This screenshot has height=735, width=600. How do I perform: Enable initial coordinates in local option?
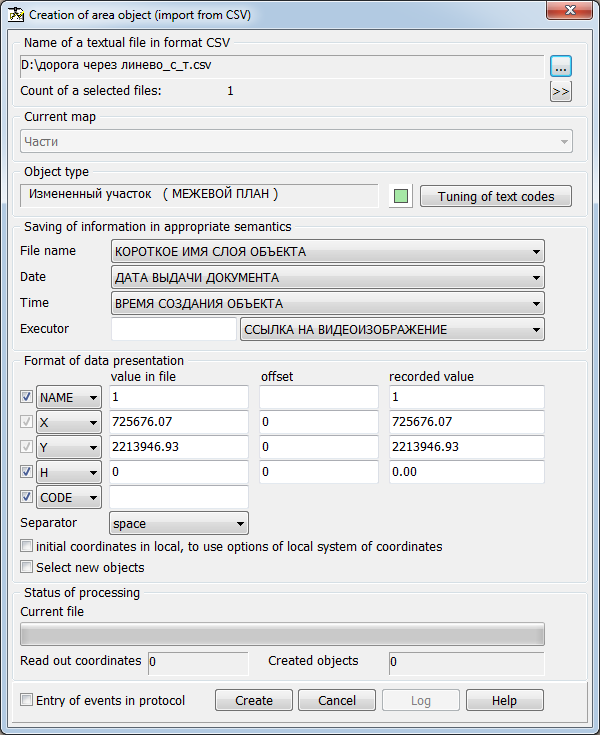(x=26, y=546)
